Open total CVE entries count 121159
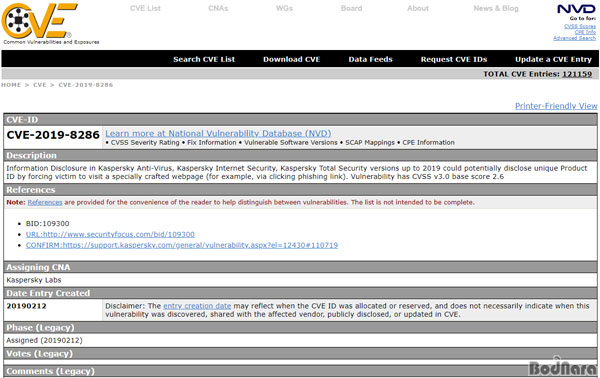The height and width of the screenshot is (378, 600). pos(577,74)
